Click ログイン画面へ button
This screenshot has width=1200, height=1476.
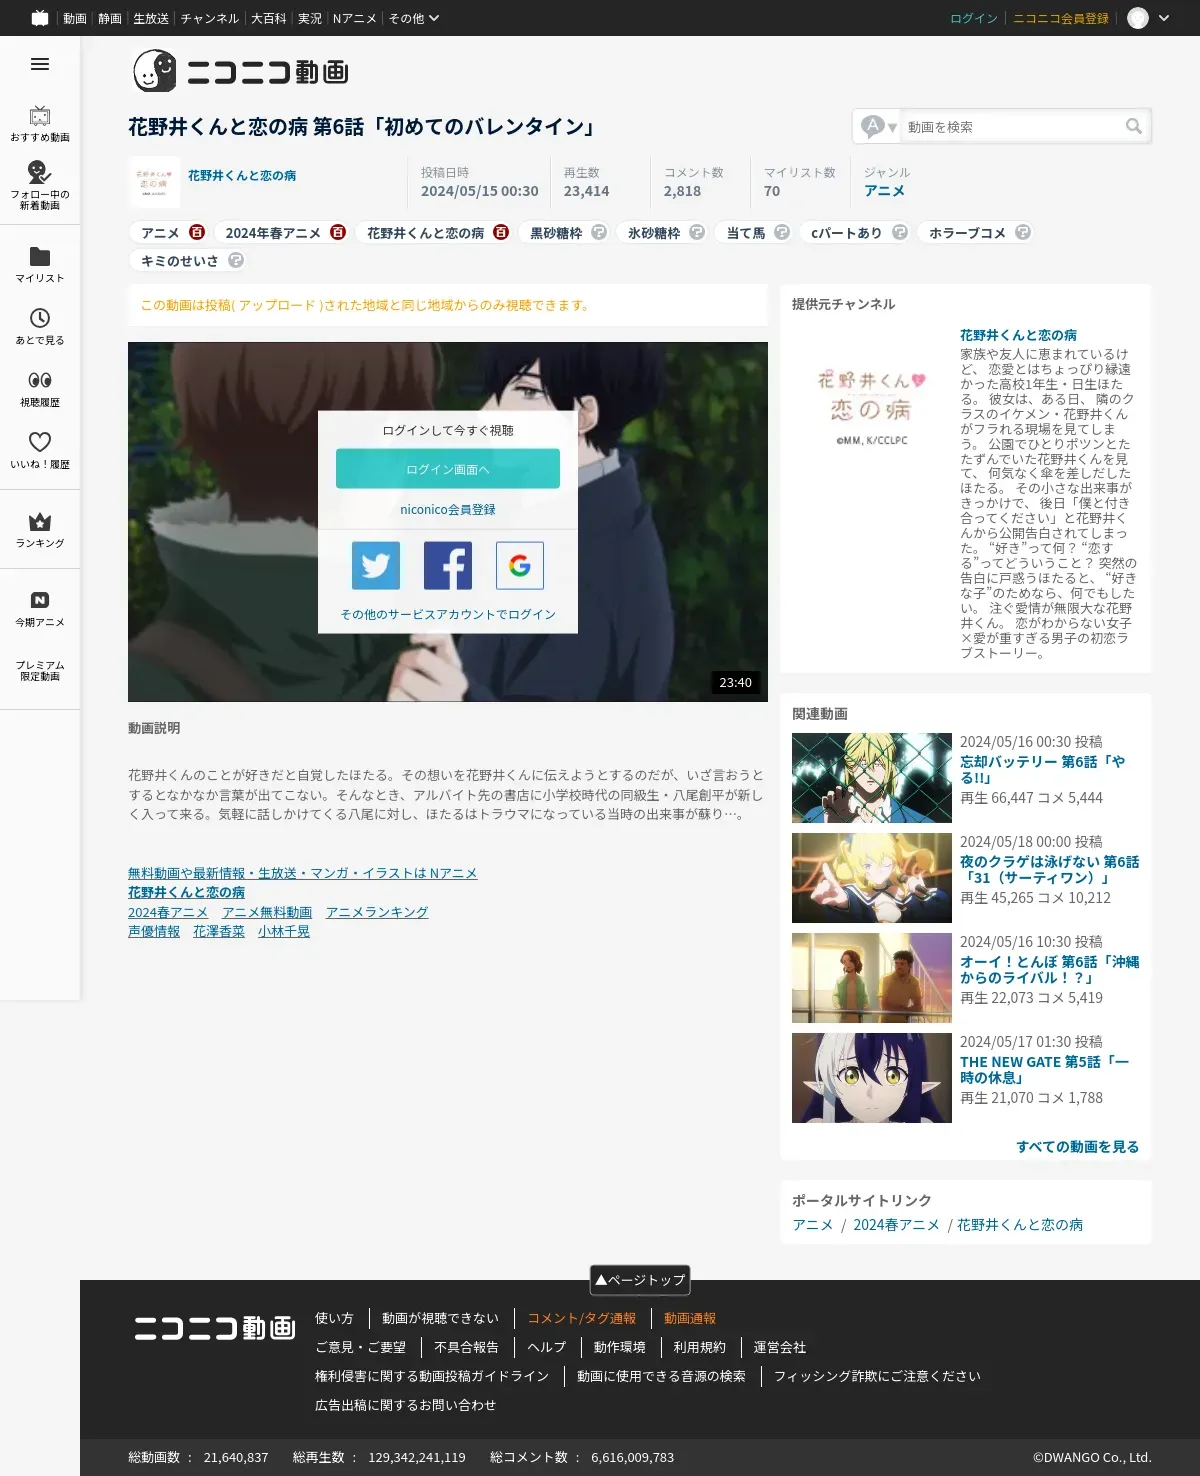click(x=448, y=469)
